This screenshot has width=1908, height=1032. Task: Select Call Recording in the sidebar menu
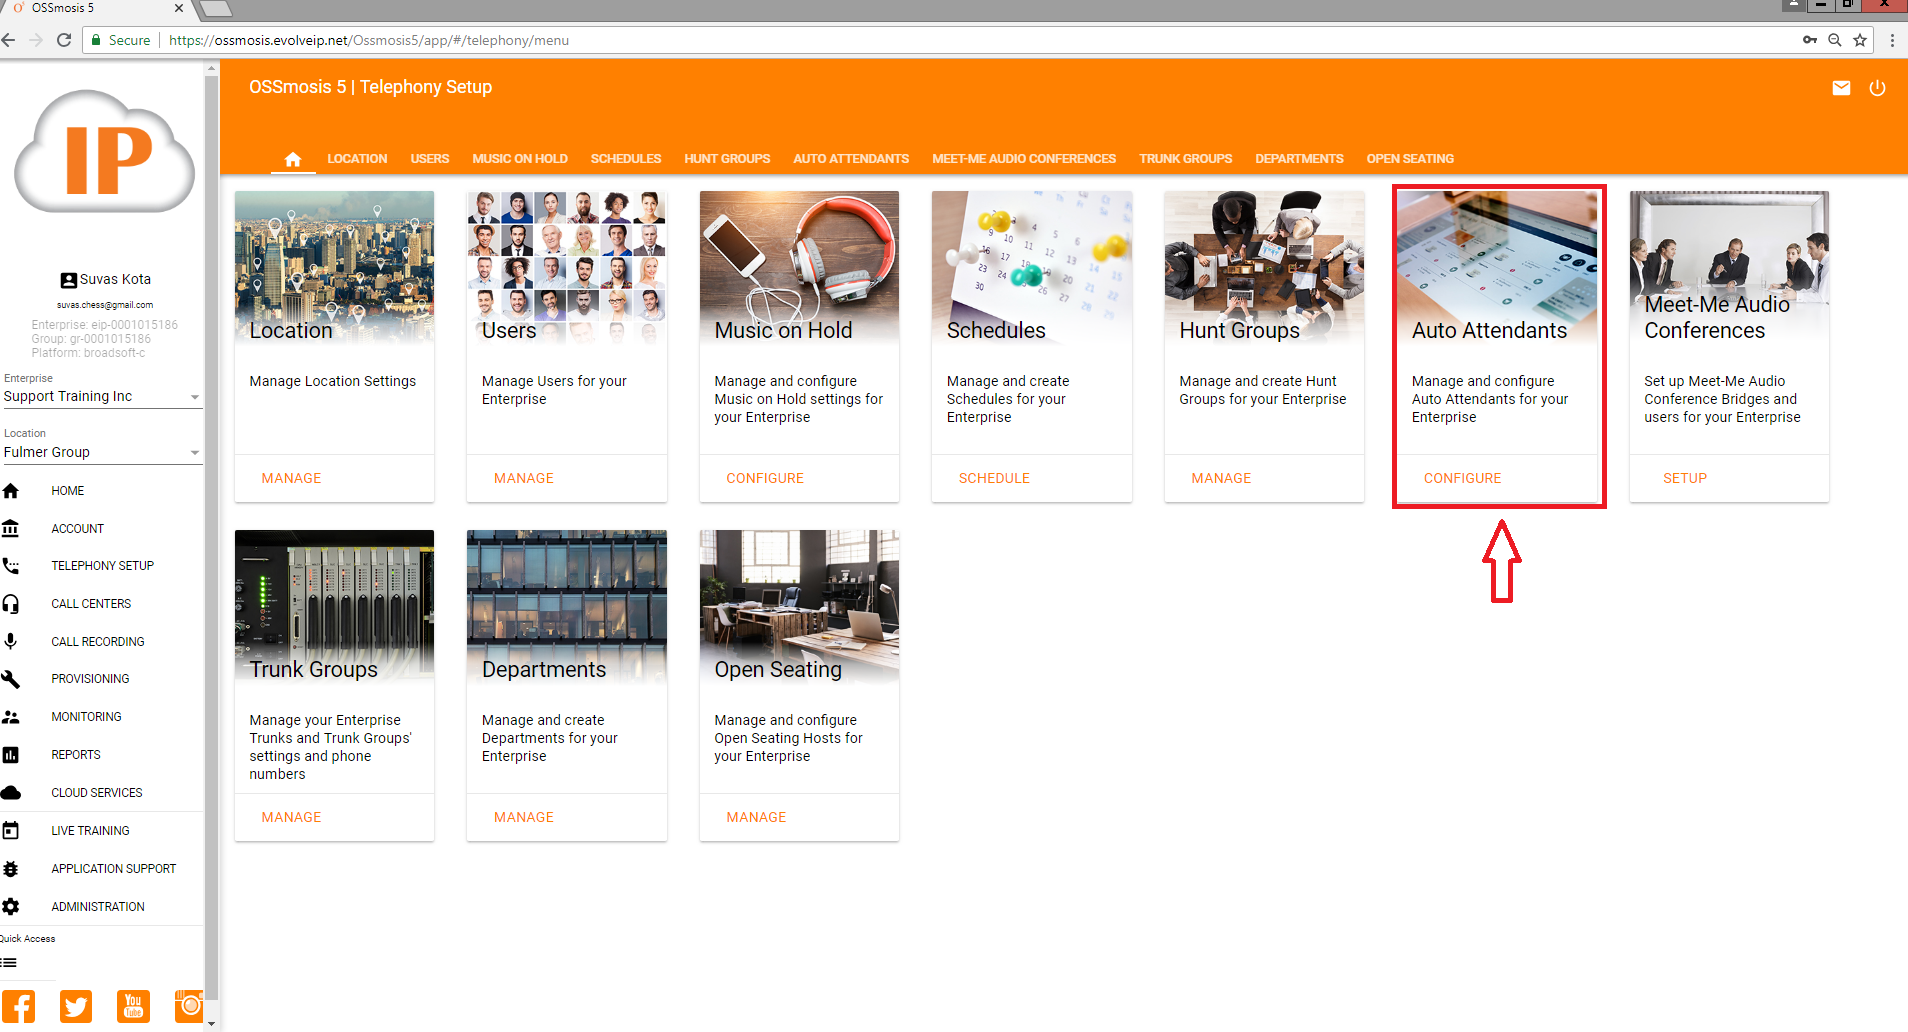[x=98, y=642]
